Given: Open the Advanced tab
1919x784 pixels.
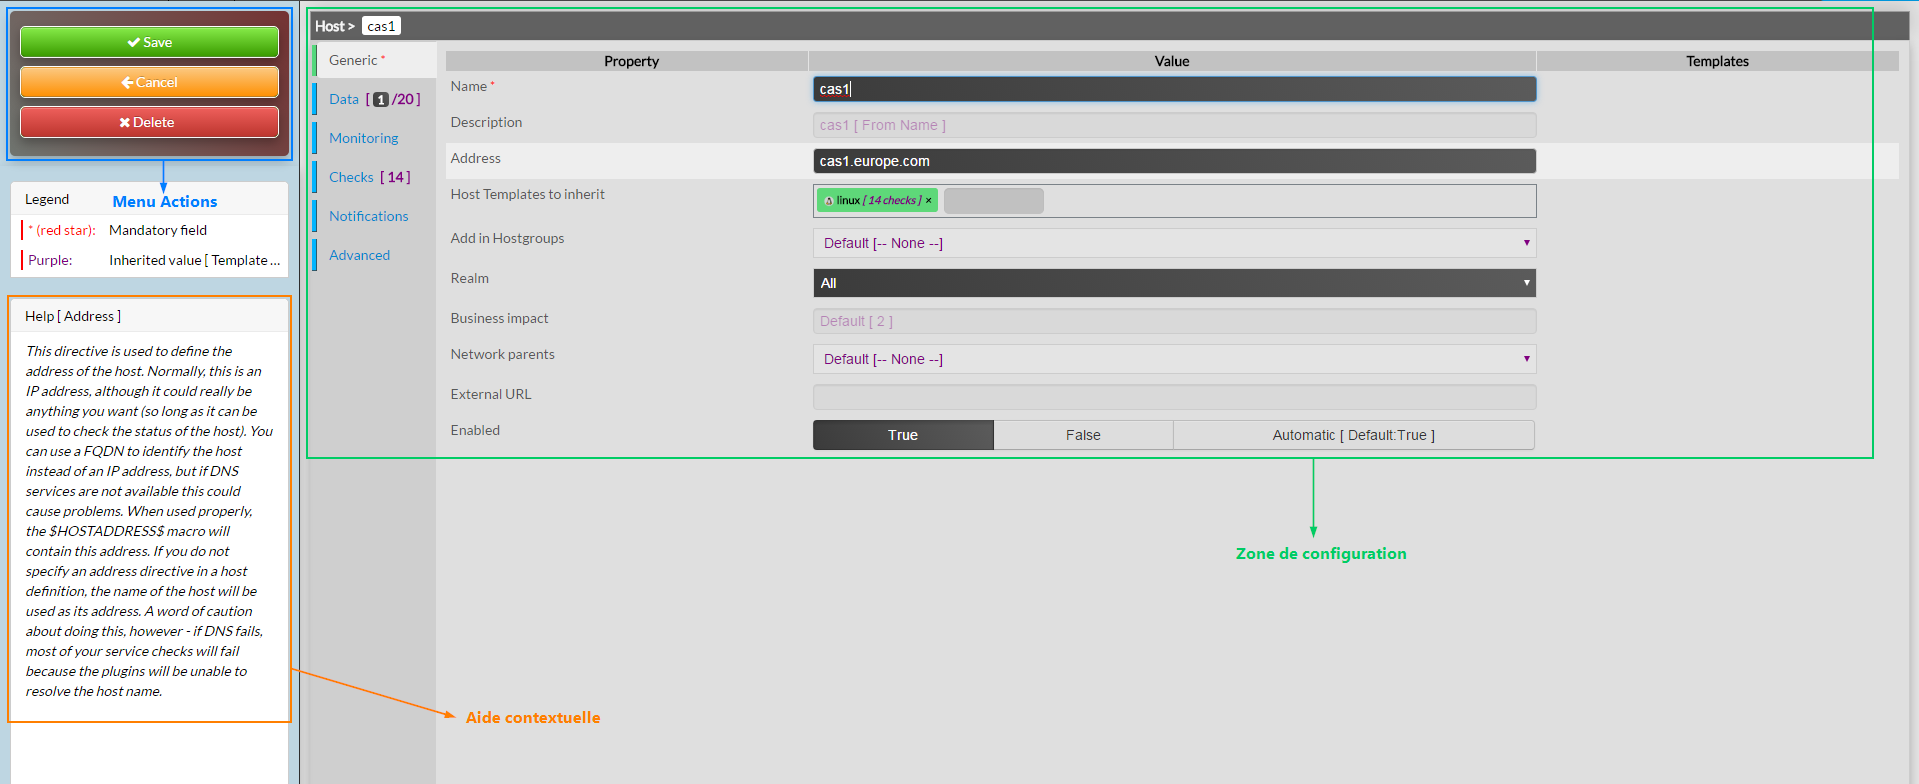Looking at the screenshot, I should coord(359,255).
